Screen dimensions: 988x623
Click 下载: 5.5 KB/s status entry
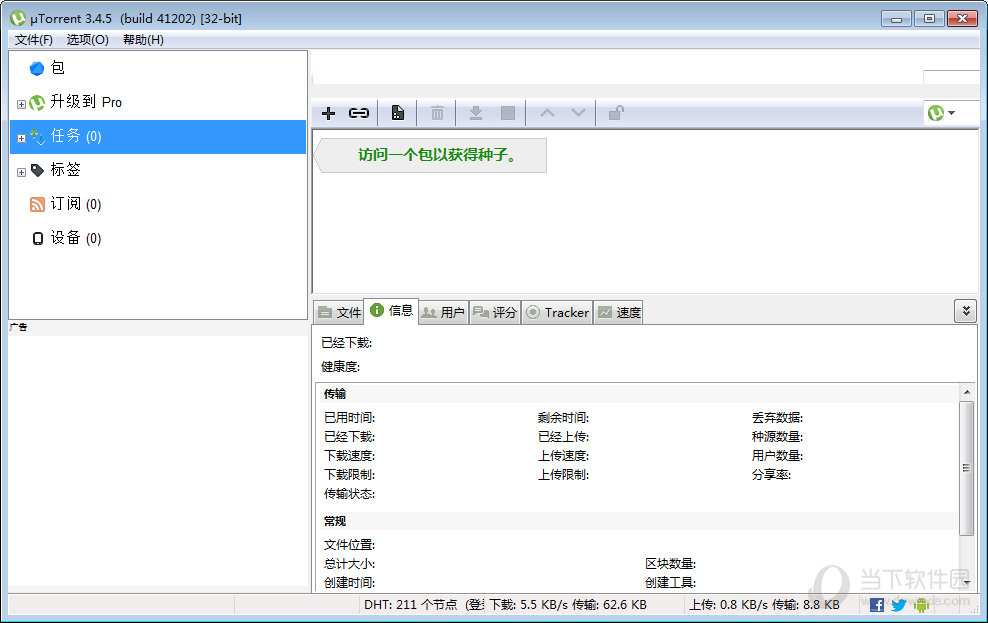tap(568, 605)
